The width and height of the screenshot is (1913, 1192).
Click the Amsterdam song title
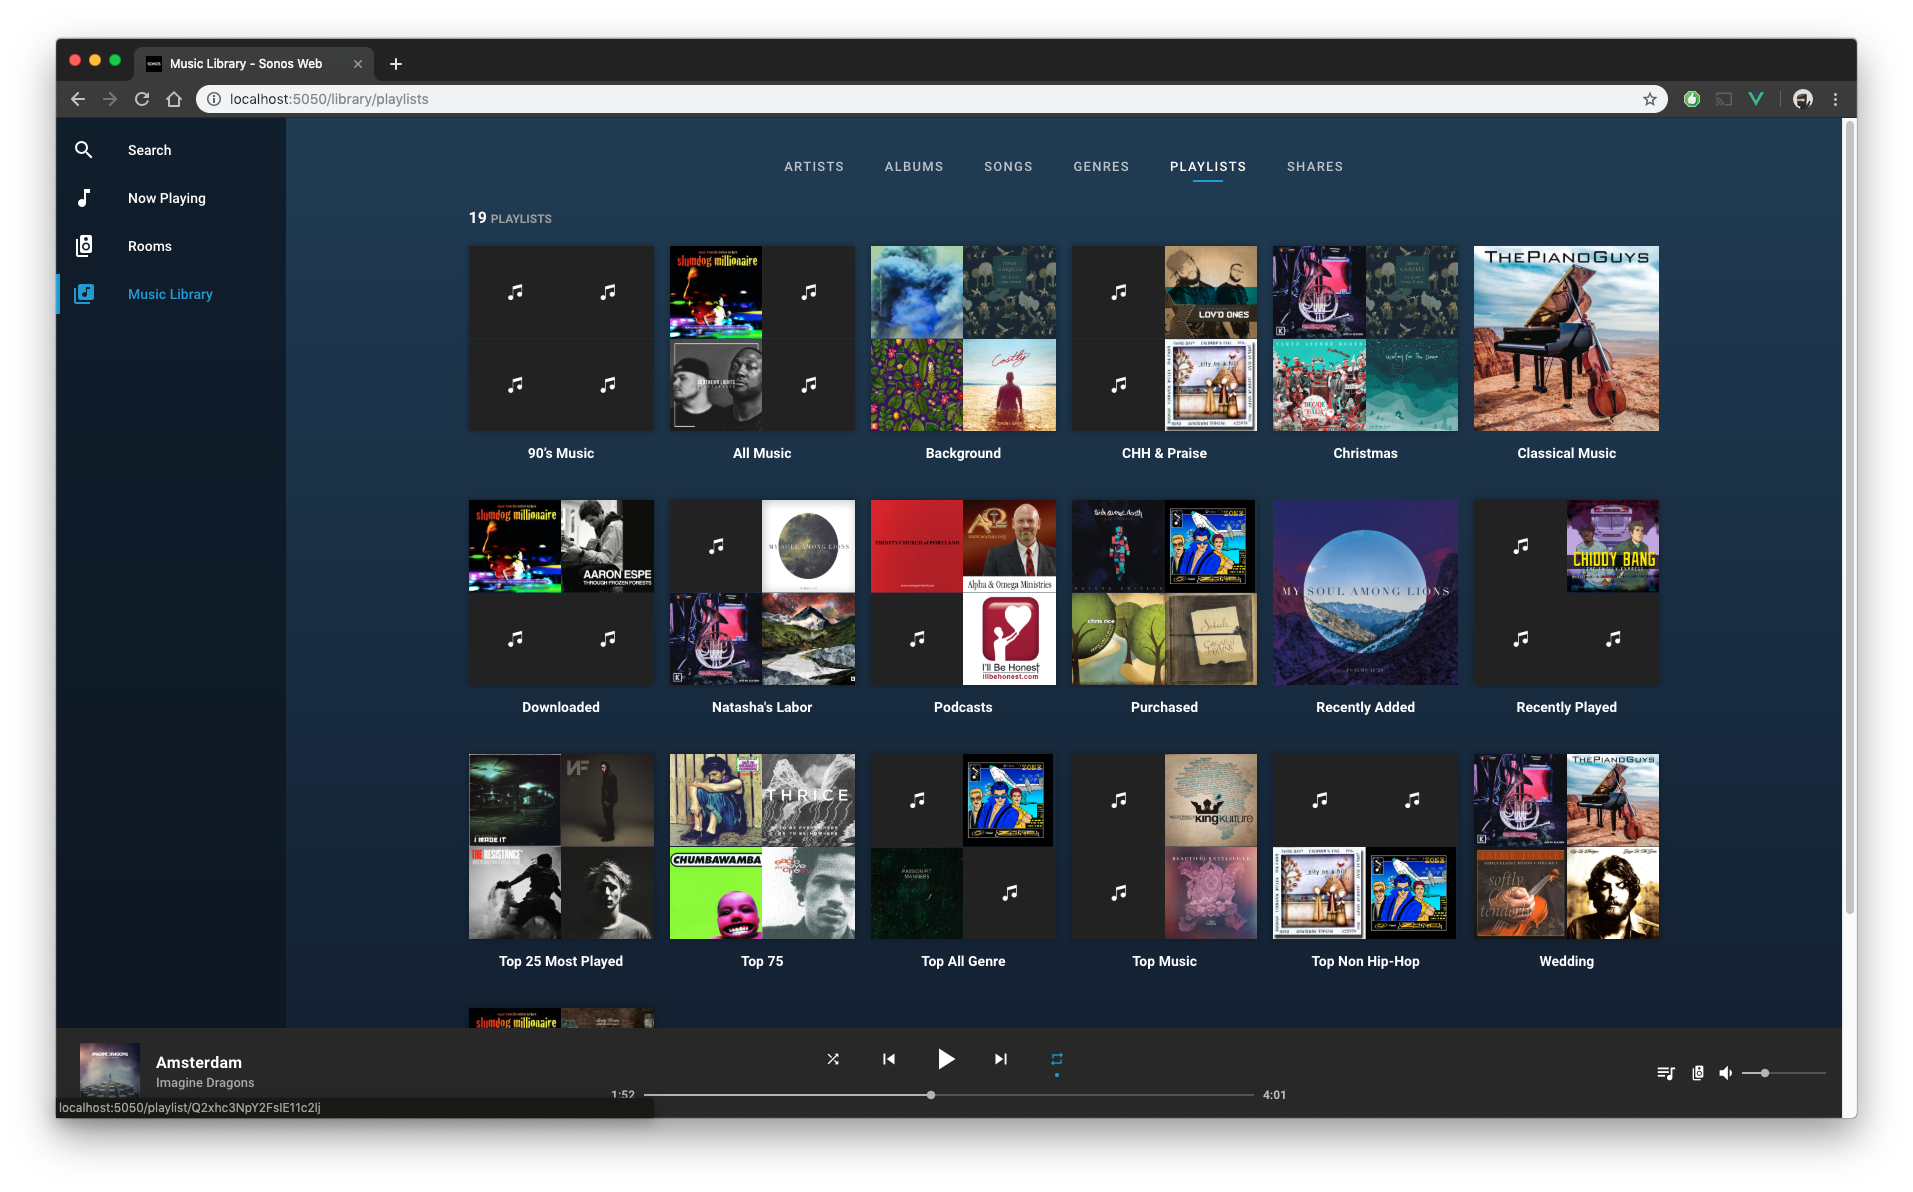coord(199,1062)
